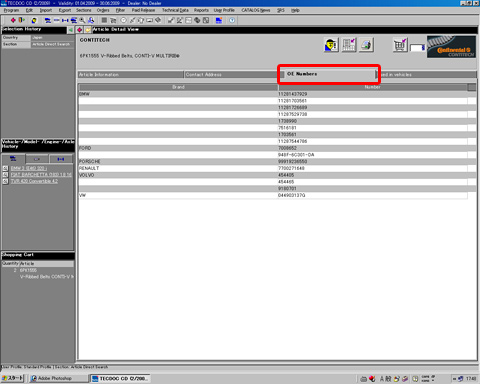Open FIAT BARCHETTA history link
This screenshot has width=480, height=384.
(x=41, y=175)
